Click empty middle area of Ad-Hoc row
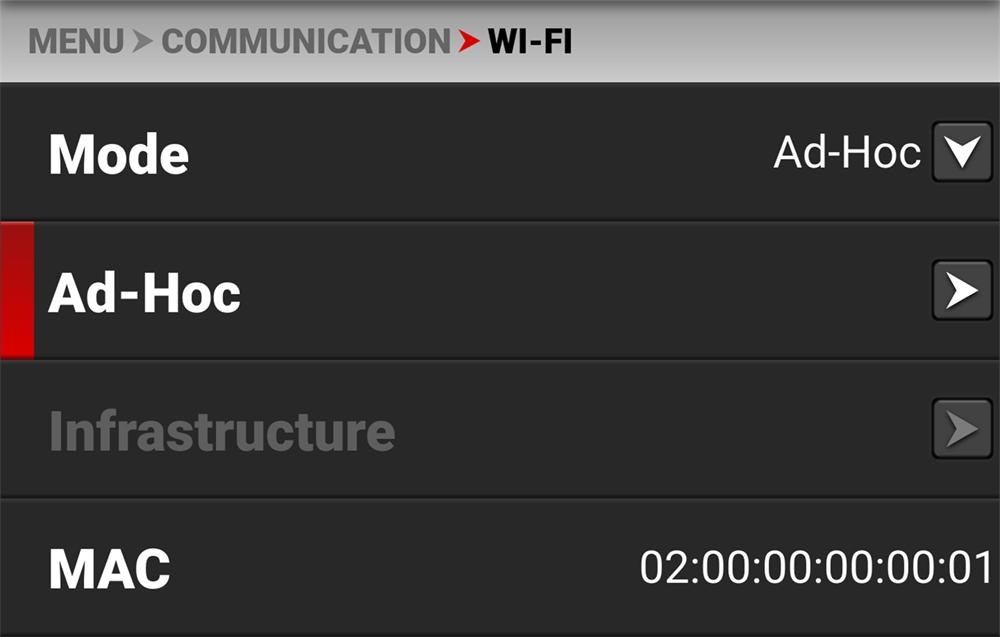The image size is (1000, 637). [574, 291]
